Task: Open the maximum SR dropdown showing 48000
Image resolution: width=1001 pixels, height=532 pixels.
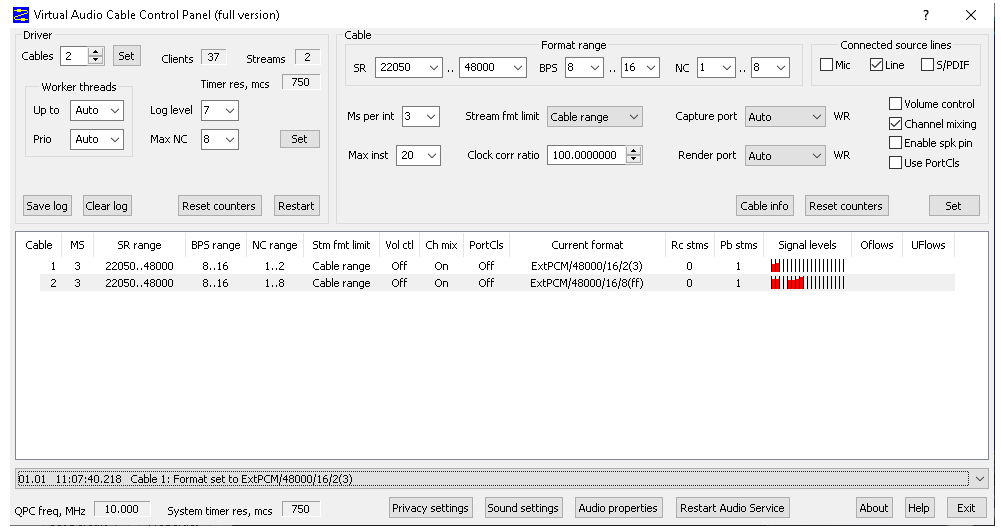Action: (493, 67)
